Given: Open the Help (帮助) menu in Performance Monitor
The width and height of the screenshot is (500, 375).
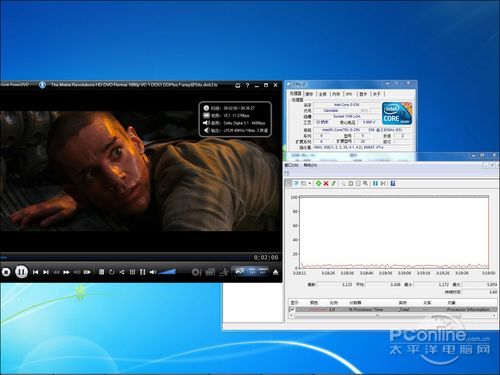Looking at the screenshot, I should (310, 165).
